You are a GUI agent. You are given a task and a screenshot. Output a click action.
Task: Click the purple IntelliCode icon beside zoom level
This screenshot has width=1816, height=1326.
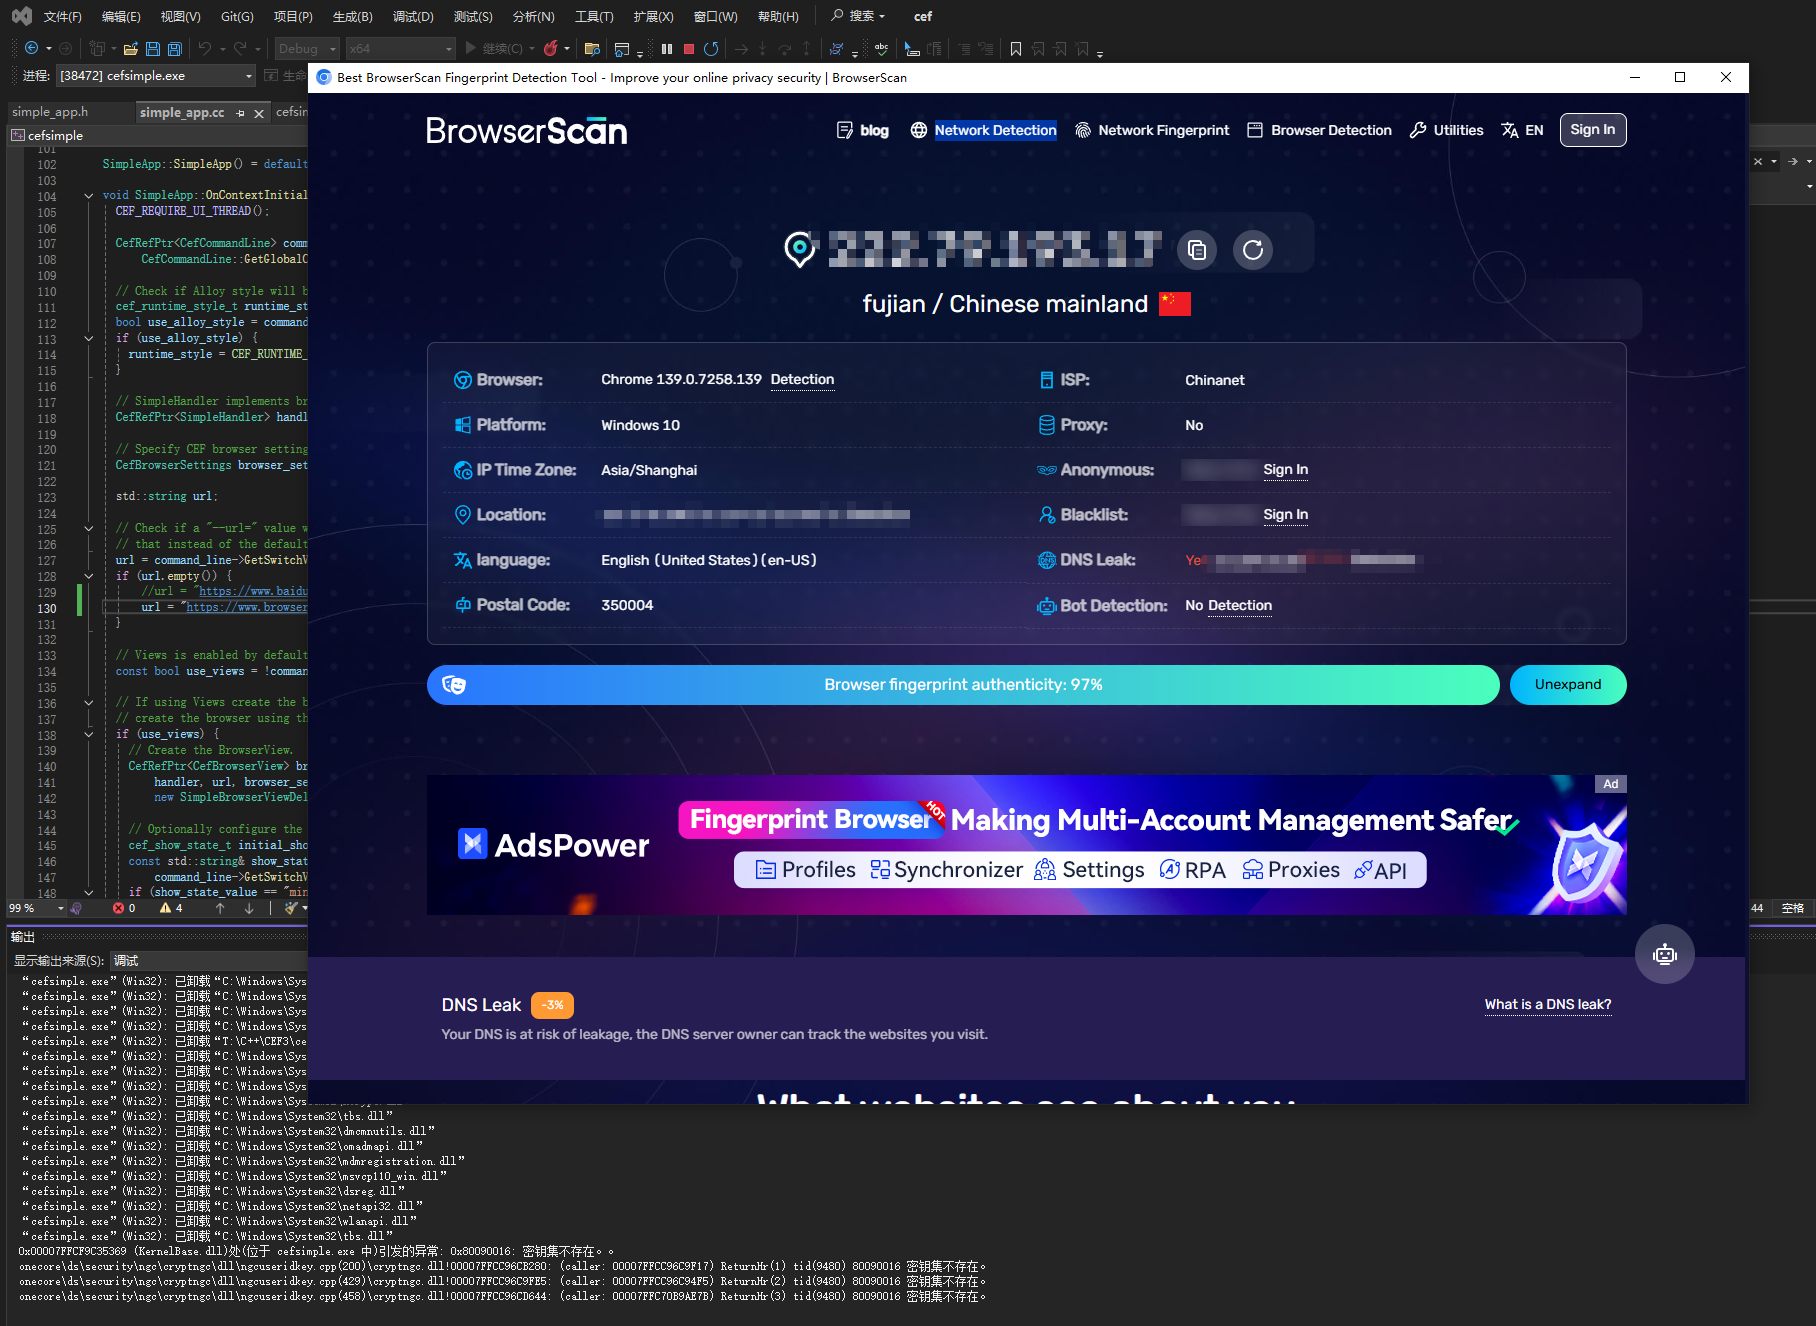77,908
